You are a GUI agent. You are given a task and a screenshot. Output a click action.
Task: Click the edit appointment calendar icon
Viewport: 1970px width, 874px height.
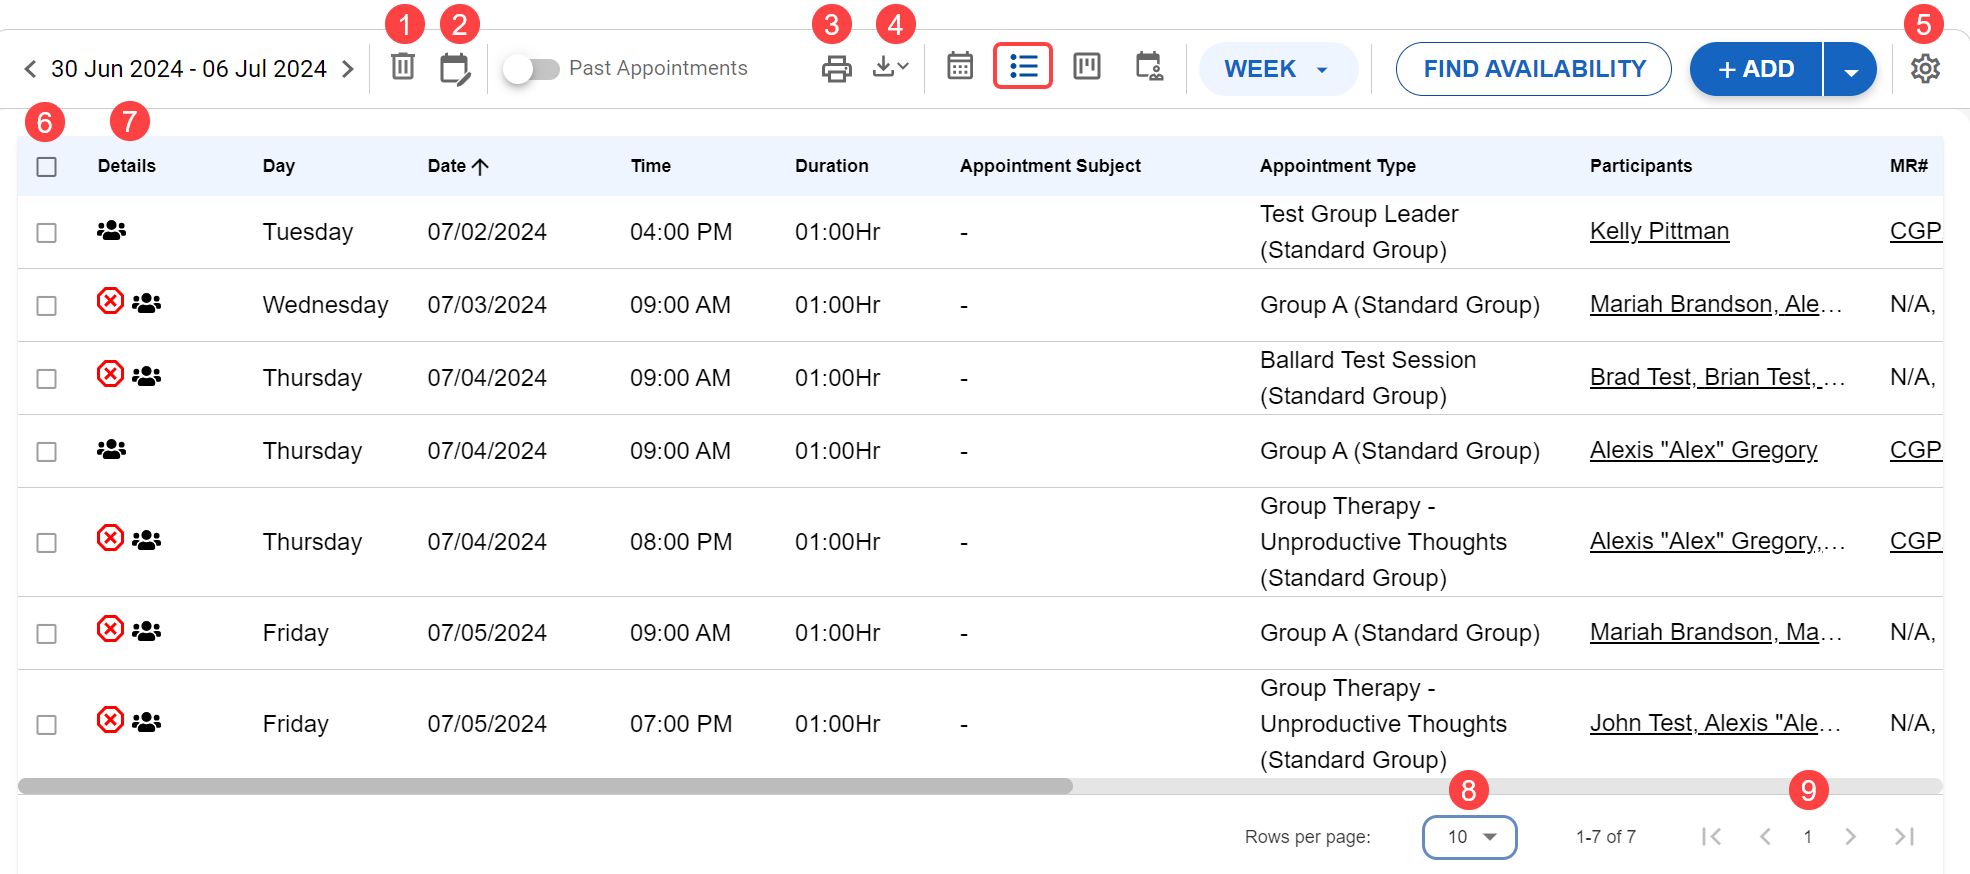[455, 69]
